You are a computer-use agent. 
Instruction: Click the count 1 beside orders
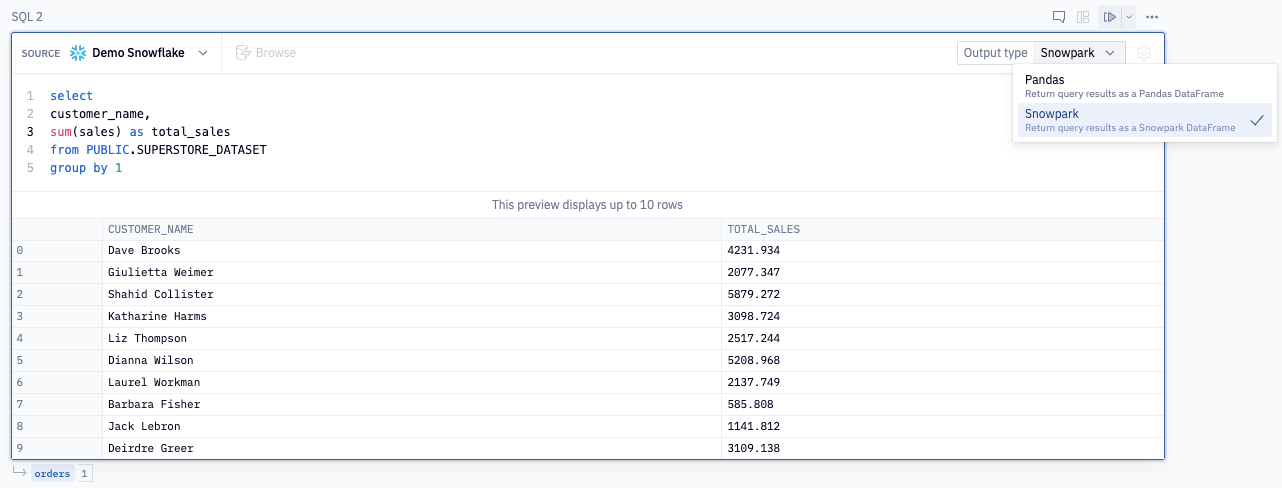tap(85, 473)
